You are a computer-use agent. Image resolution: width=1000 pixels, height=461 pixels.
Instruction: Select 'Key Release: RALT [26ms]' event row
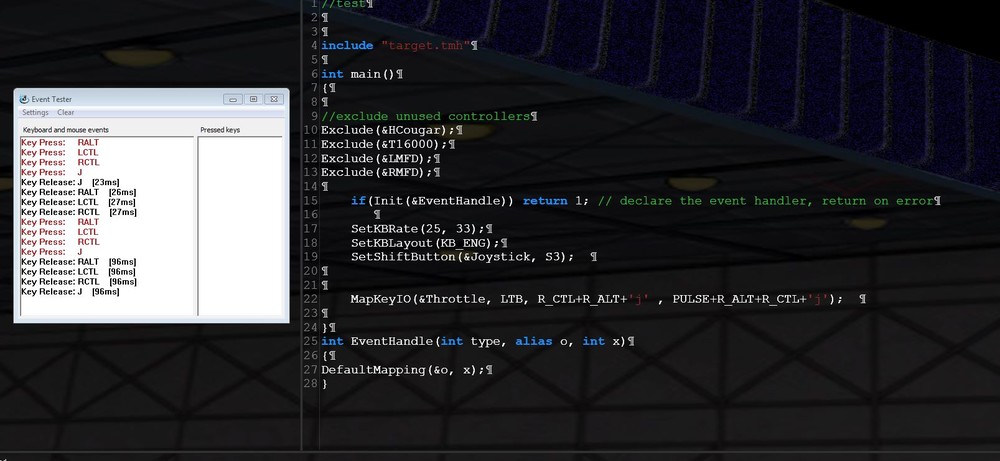pos(78,192)
